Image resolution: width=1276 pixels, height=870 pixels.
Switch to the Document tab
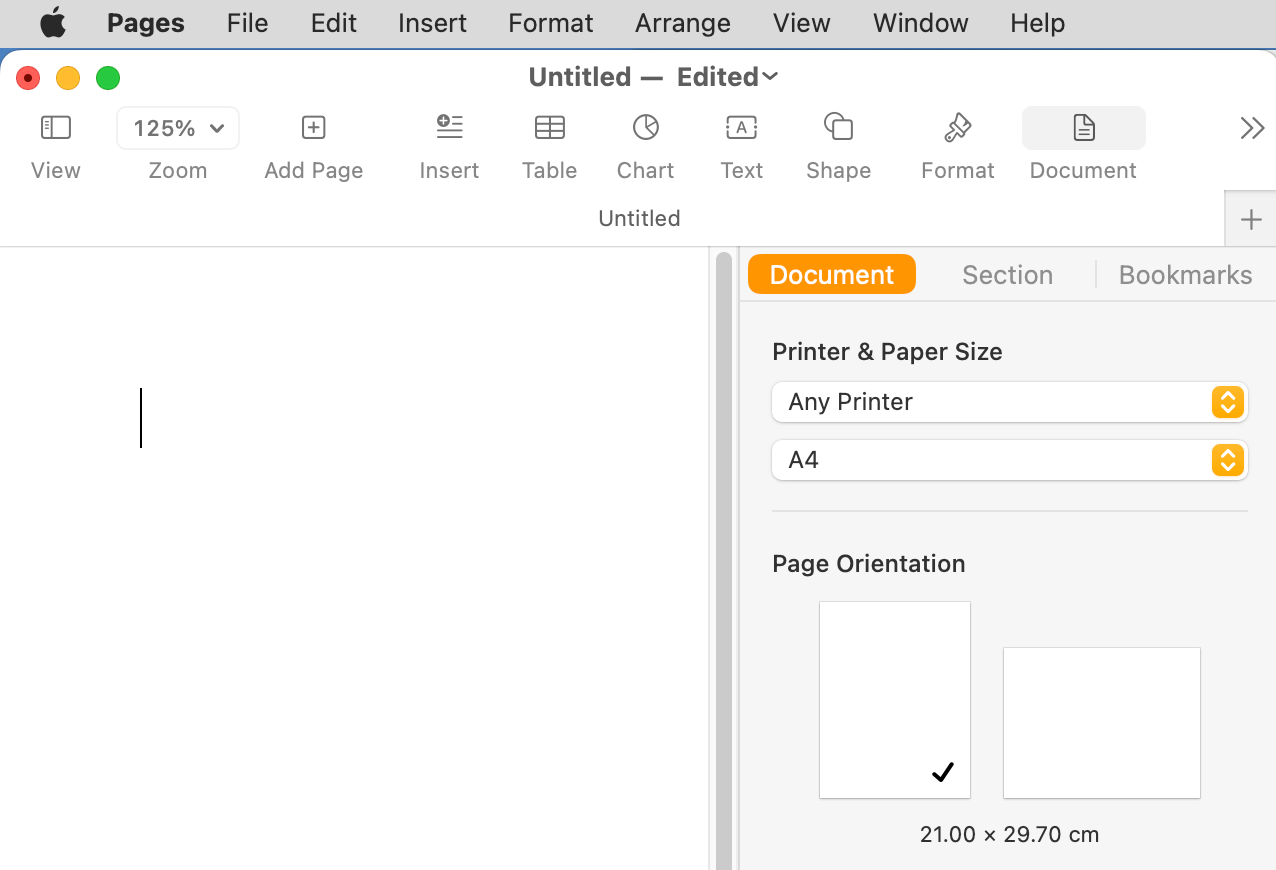[832, 274]
